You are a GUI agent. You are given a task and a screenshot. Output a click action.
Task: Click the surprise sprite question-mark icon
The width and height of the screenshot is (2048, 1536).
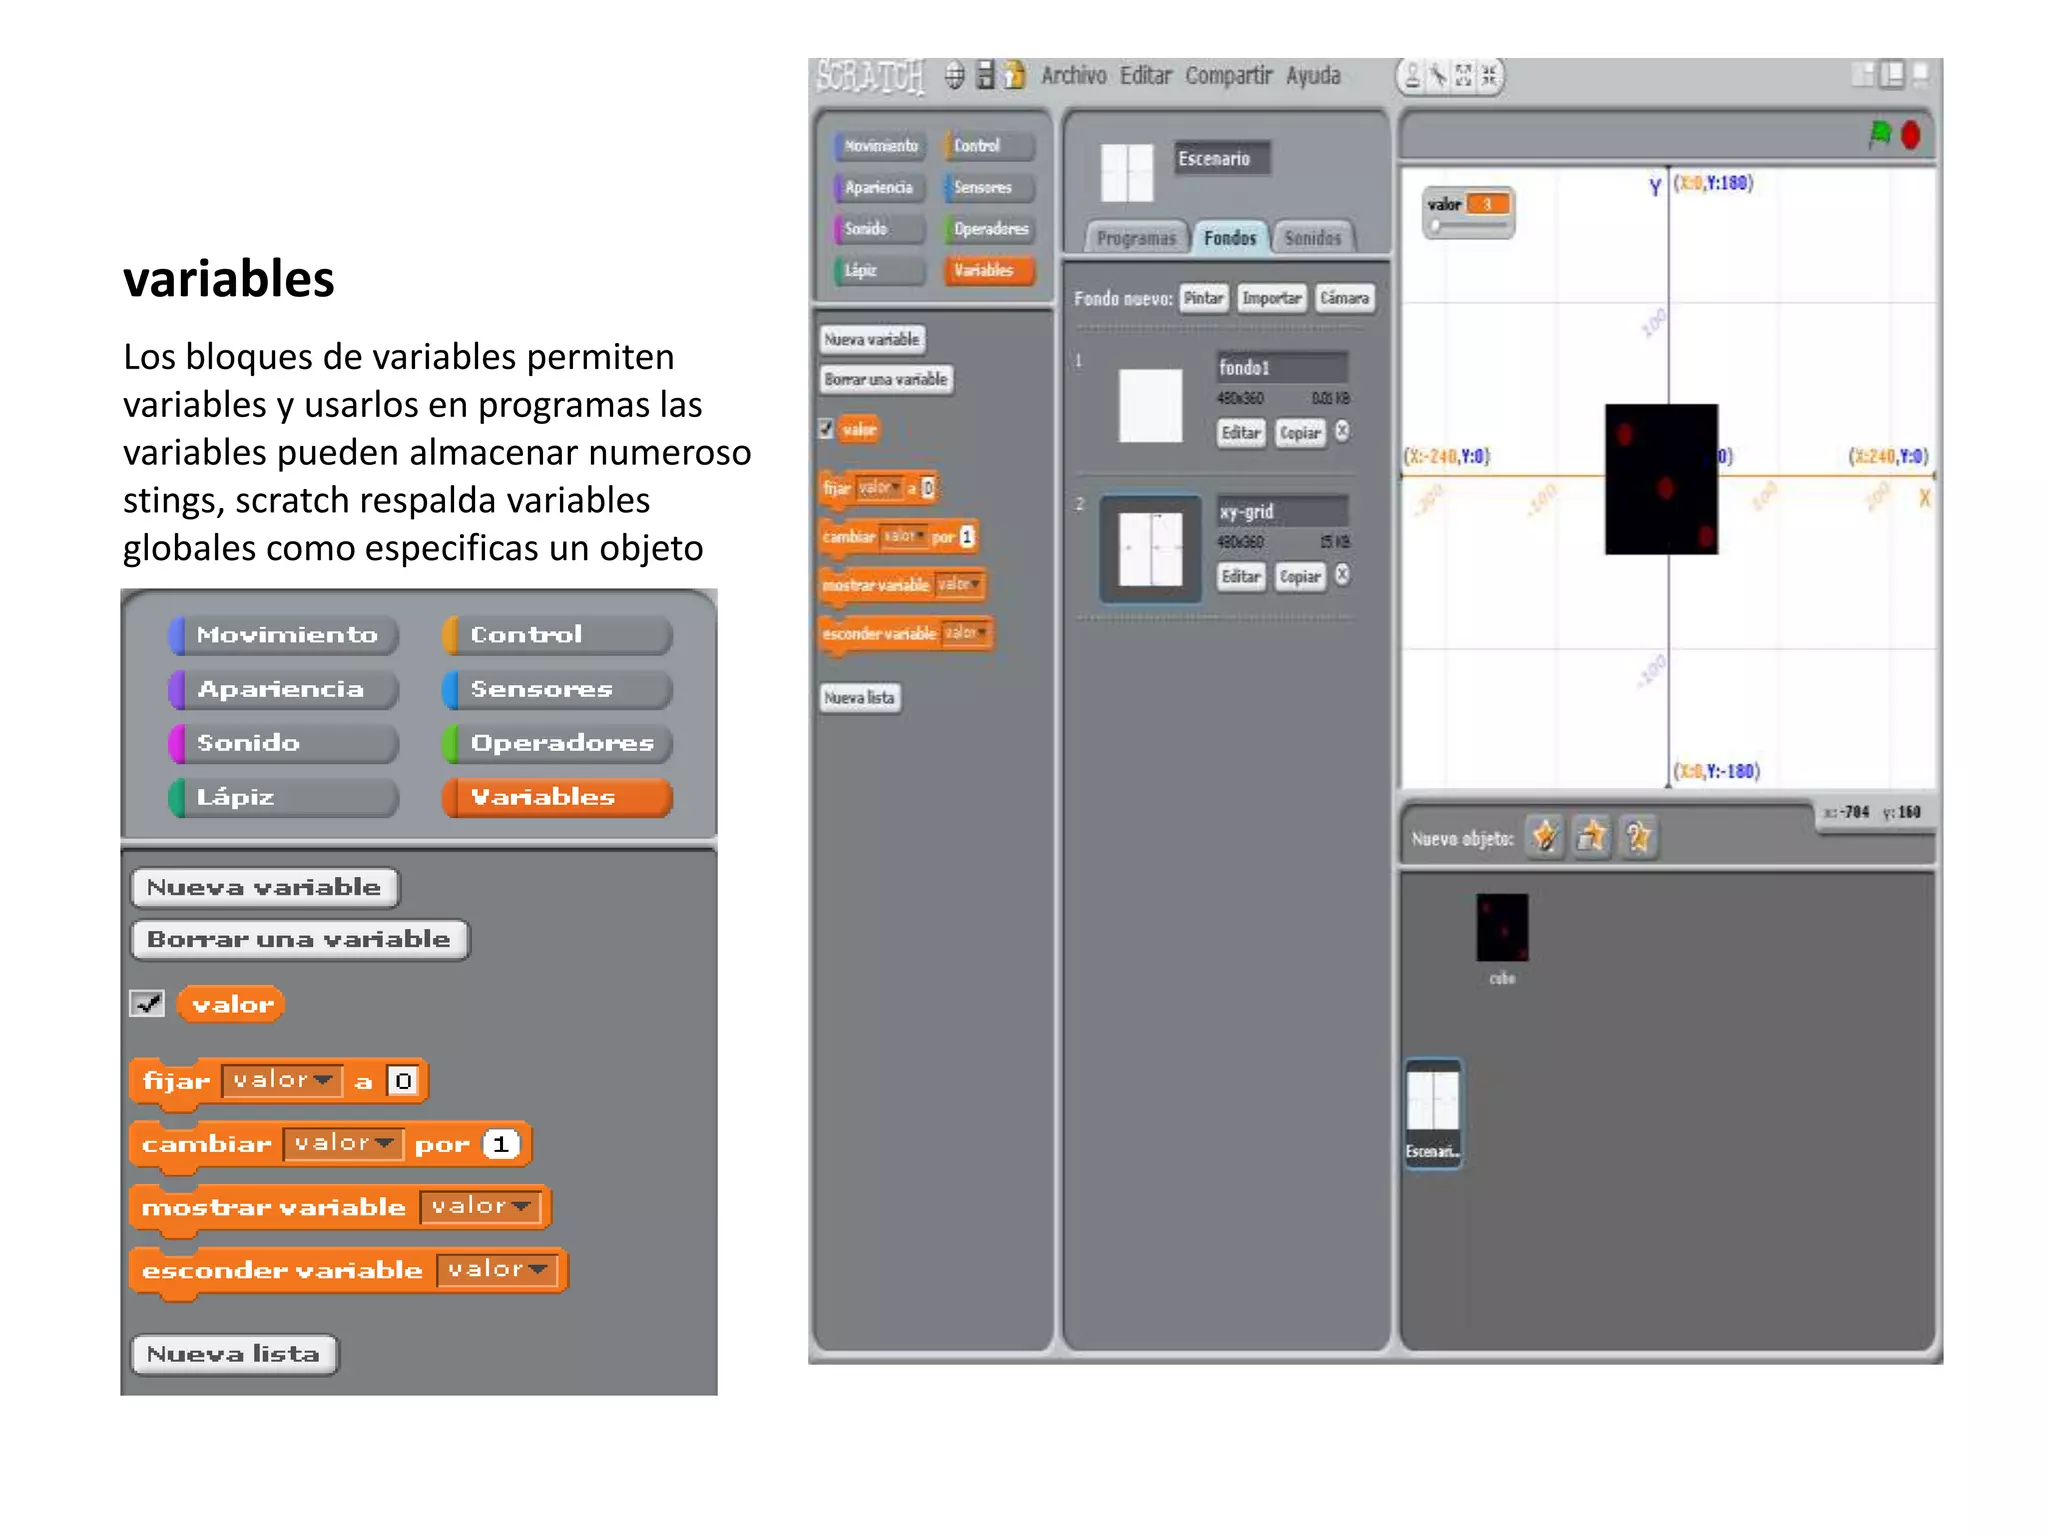1638,837
